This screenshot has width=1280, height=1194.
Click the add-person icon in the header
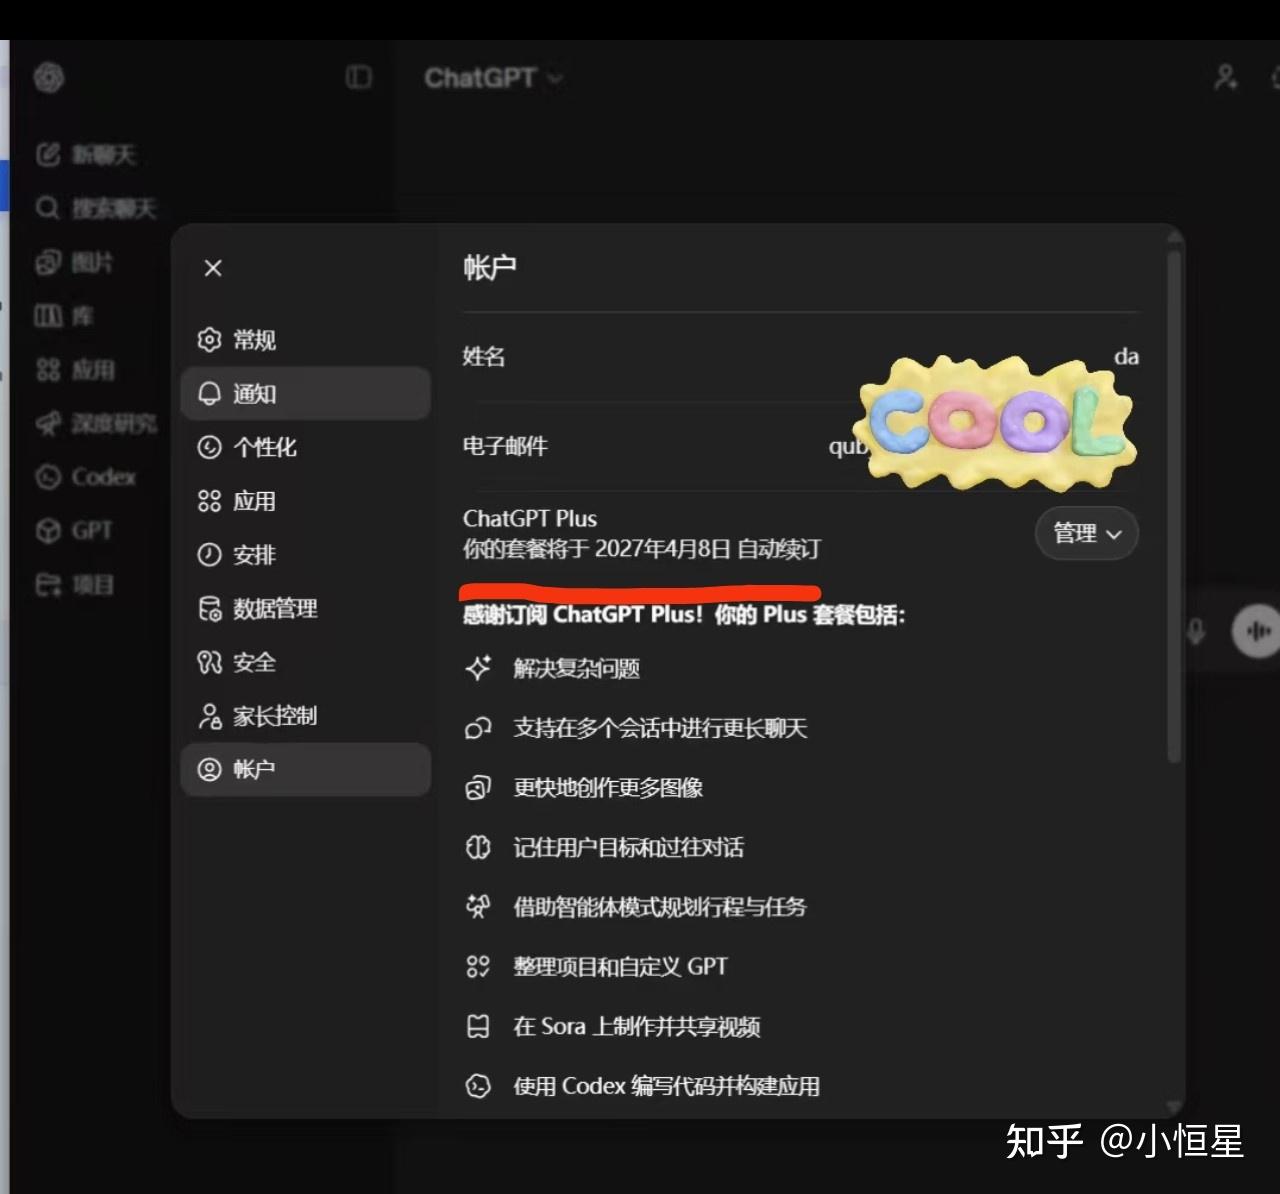tap(1226, 77)
